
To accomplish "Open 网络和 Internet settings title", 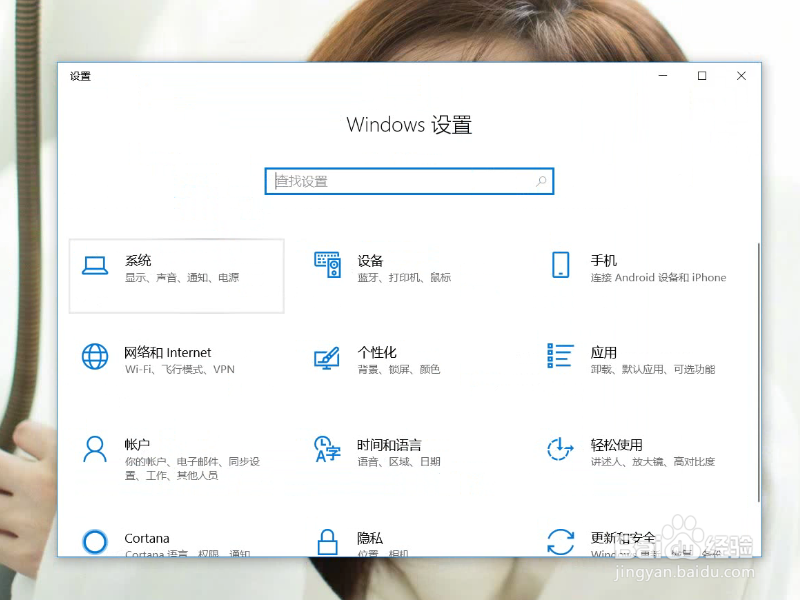I will (x=167, y=353).
